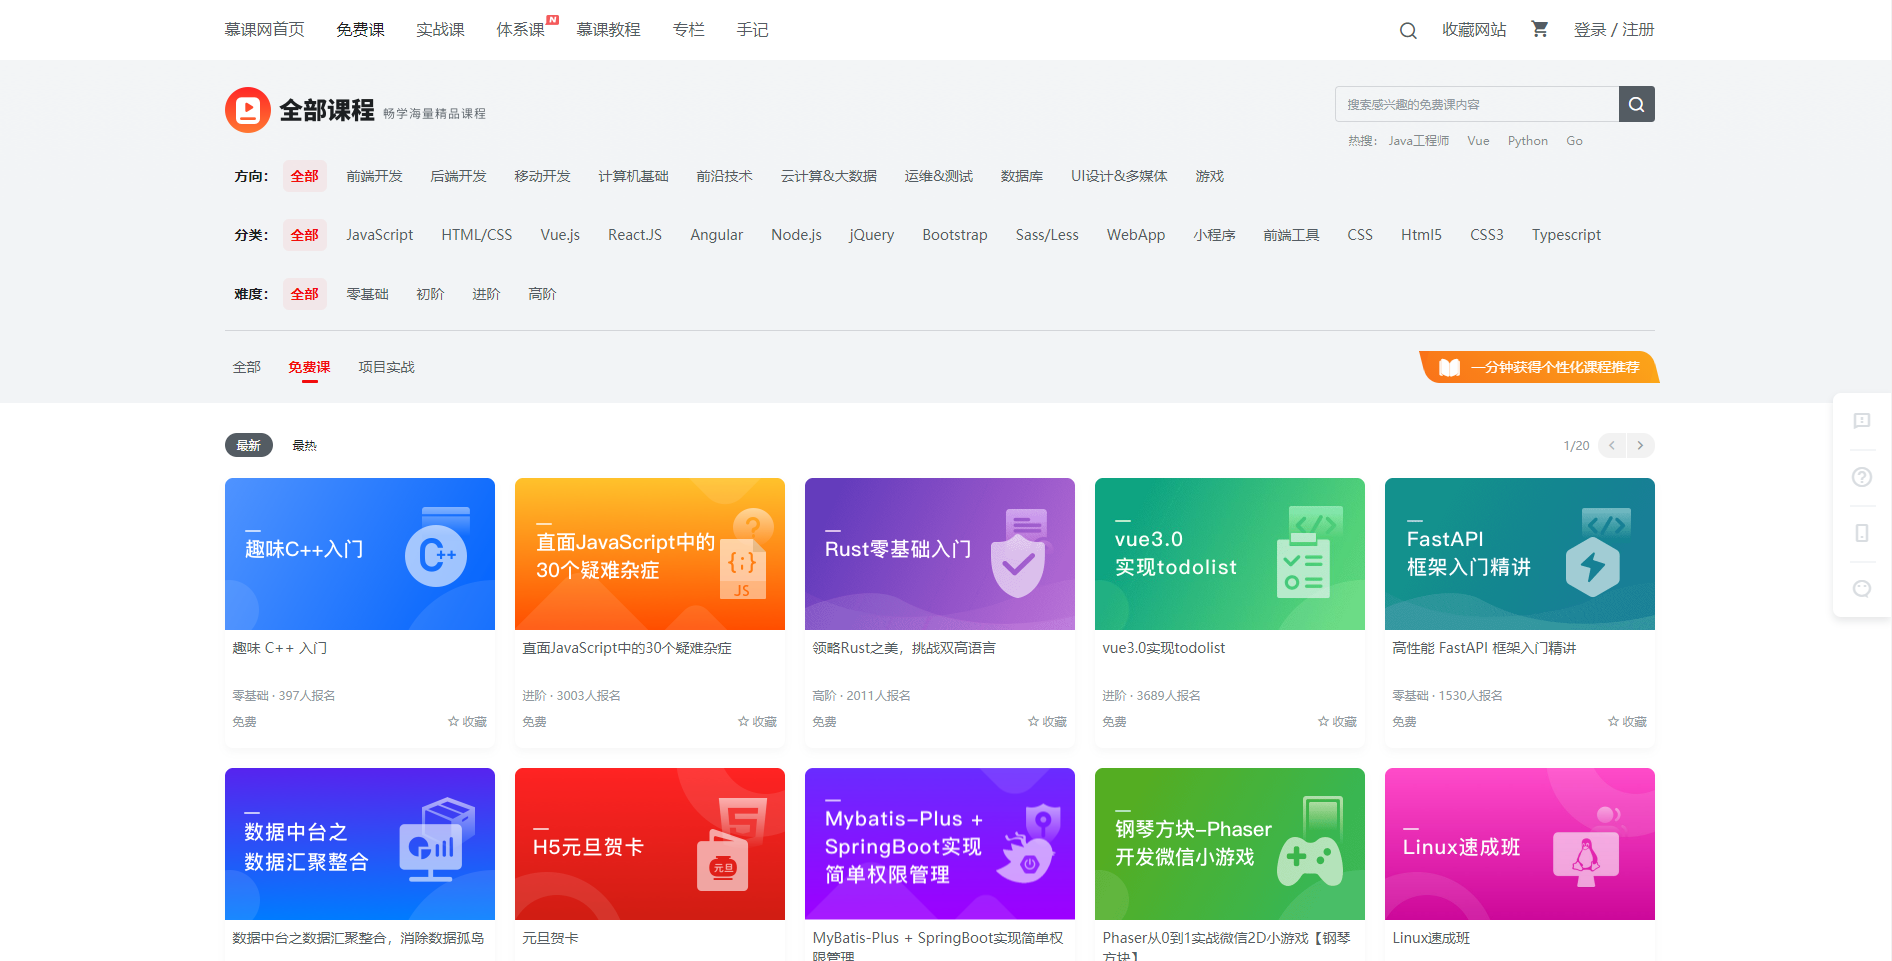Filter category by 小程序

pyautogui.click(x=1214, y=235)
